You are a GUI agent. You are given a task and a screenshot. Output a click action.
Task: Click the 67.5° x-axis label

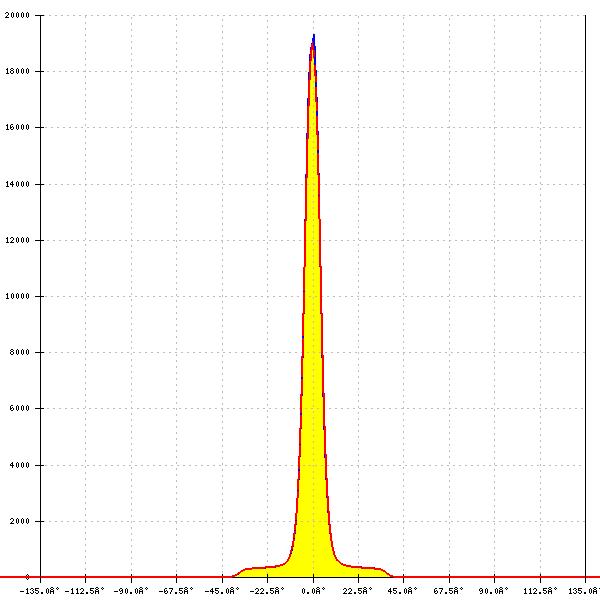[x=448, y=591]
